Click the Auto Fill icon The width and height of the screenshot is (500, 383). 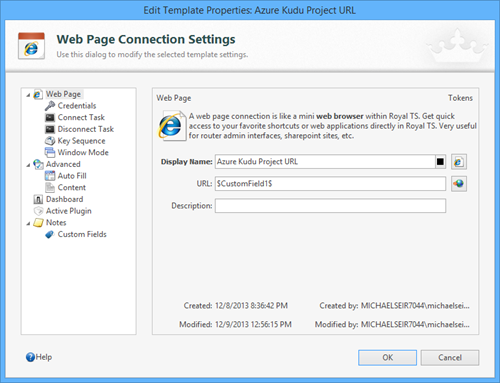tap(50, 176)
